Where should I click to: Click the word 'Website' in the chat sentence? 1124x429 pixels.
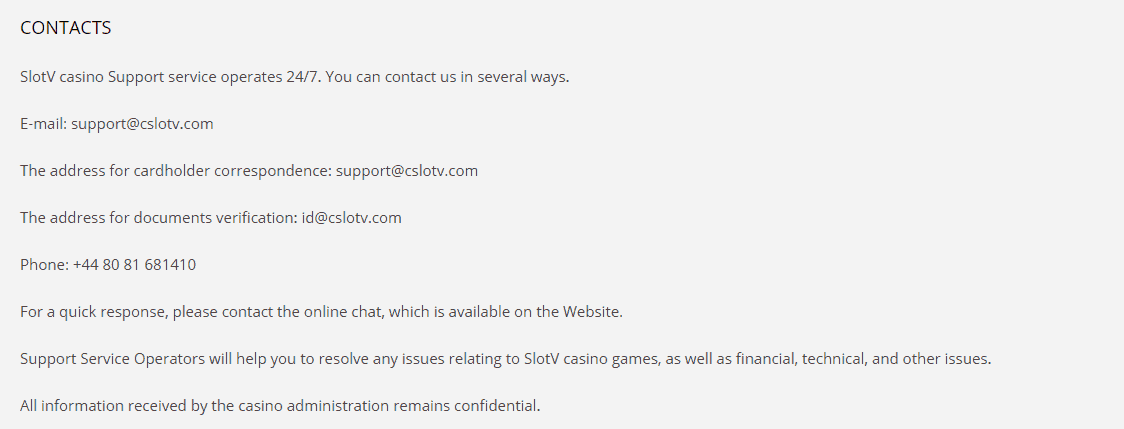[591, 312]
